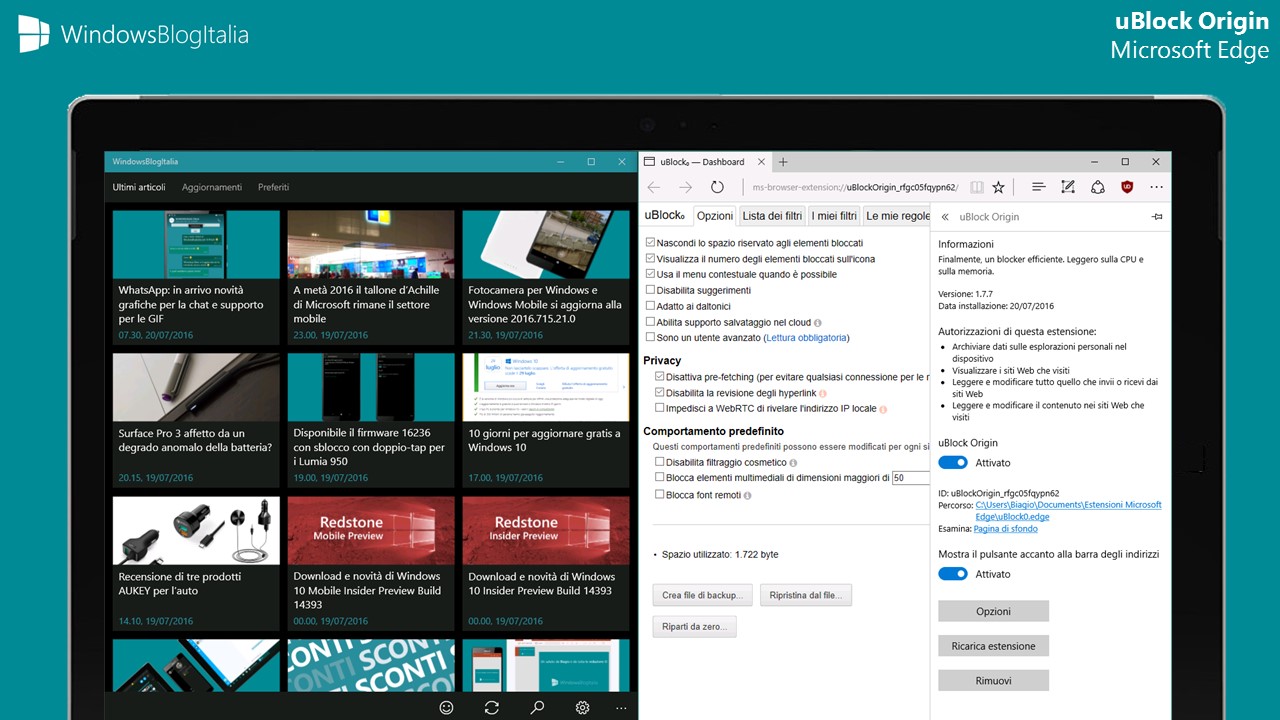
Task: Switch to Opzioni tab in uBlock dashboard
Action: point(715,216)
